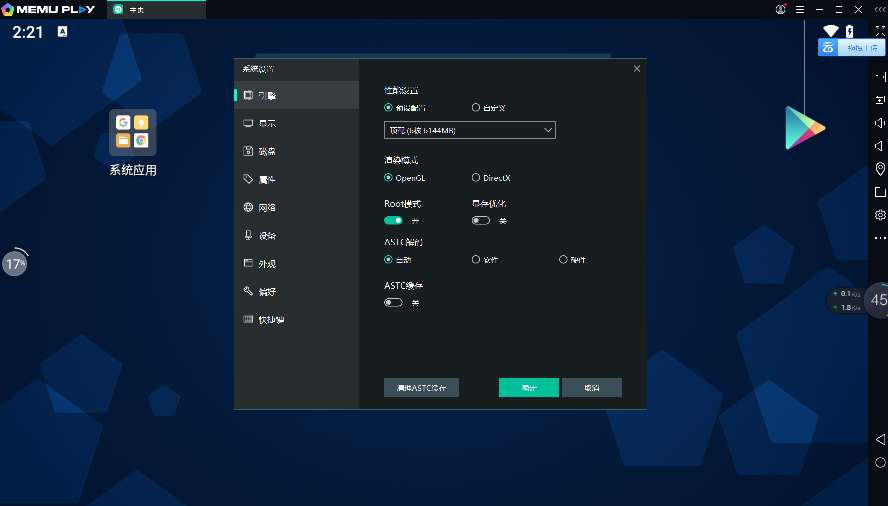The width and height of the screenshot is (888, 506).
Task: Click the MEmu Play logo
Action: tap(48, 10)
